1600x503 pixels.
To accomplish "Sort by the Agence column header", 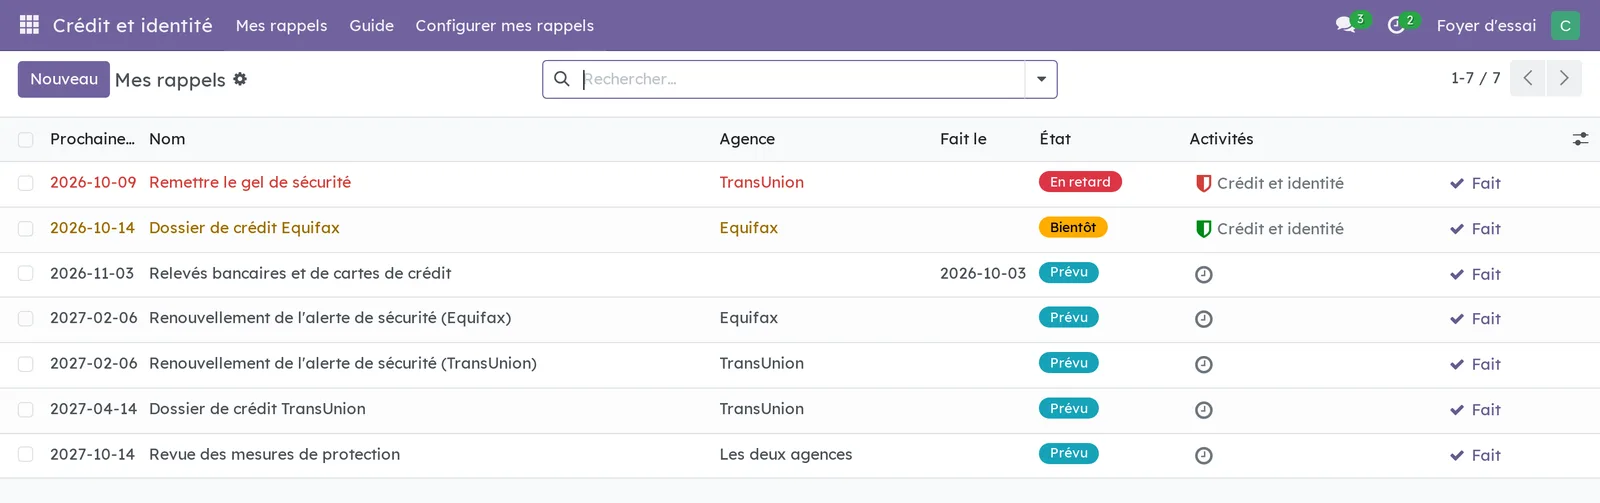I will [x=747, y=139].
